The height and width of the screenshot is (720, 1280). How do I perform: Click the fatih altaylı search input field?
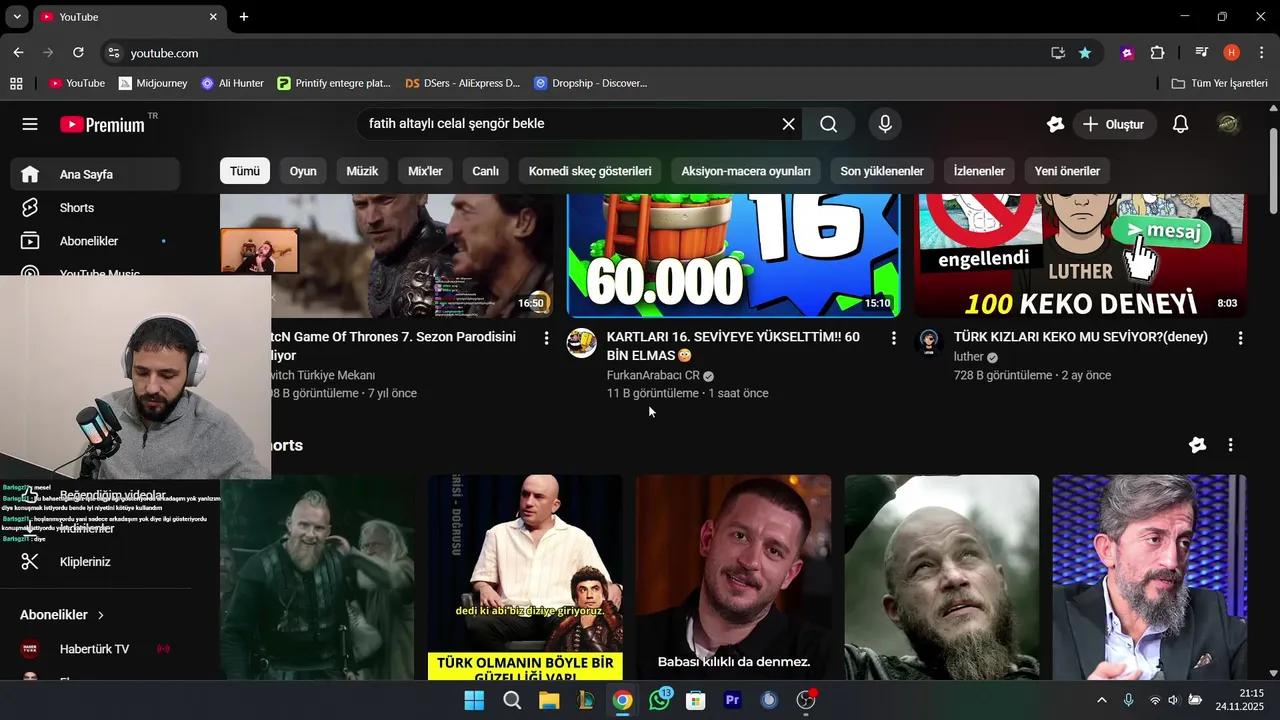coord(570,124)
